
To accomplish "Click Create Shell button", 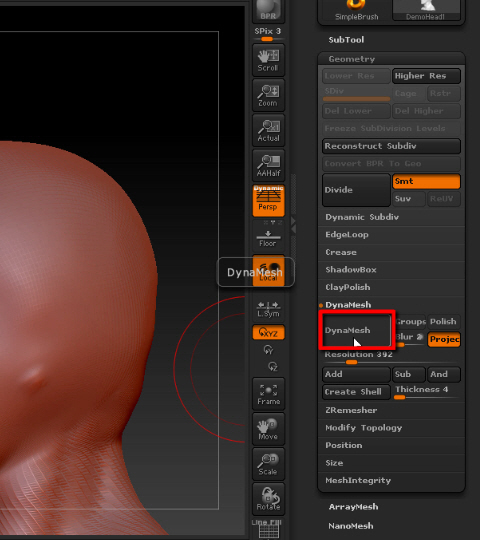I will tap(356, 392).
